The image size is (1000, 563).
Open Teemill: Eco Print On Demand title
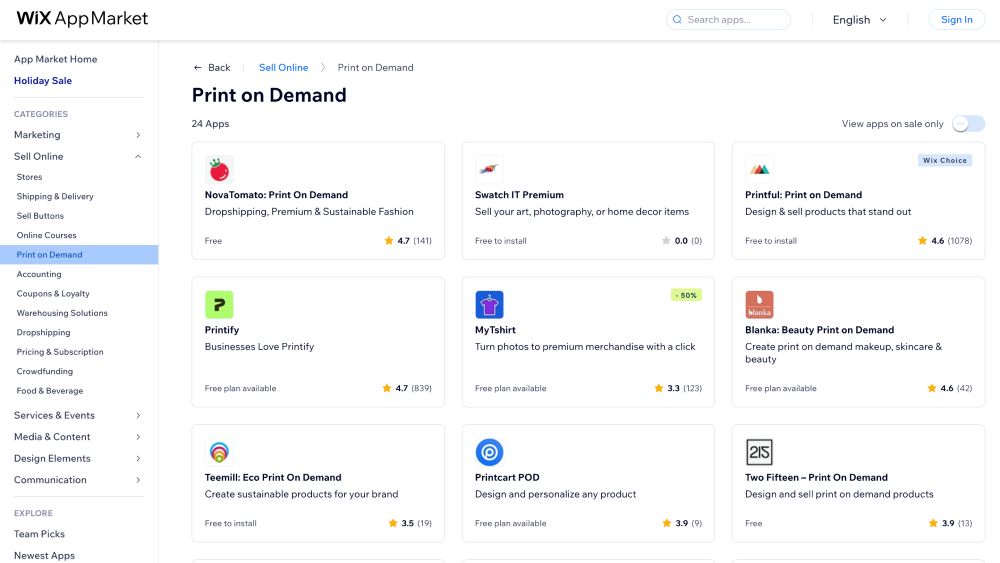[273, 478]
